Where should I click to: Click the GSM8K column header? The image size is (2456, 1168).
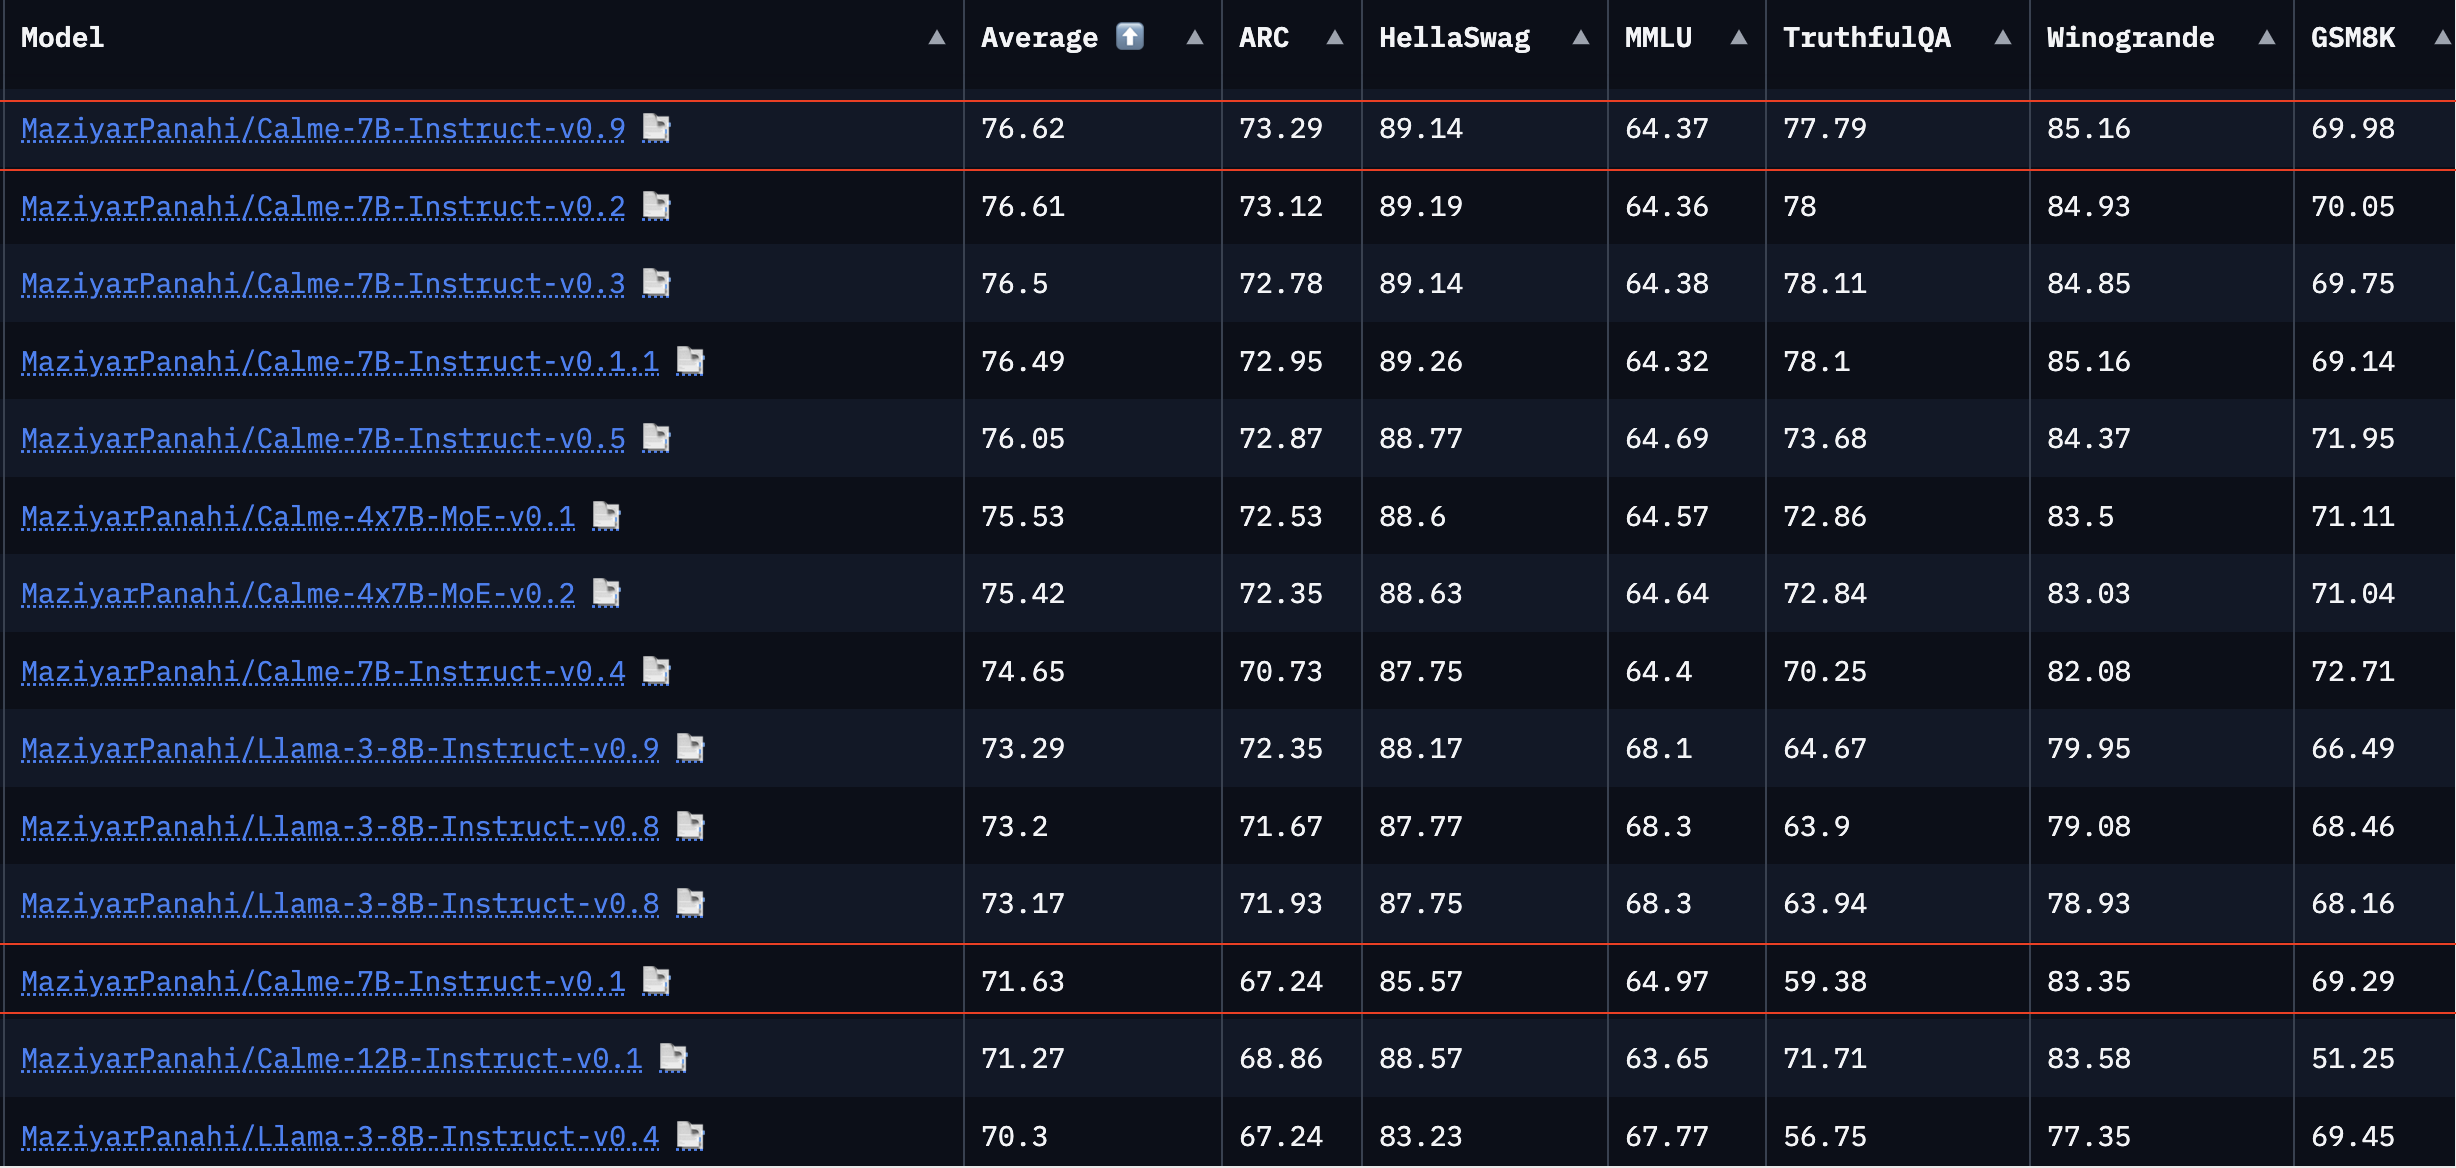click(2352, 38)
